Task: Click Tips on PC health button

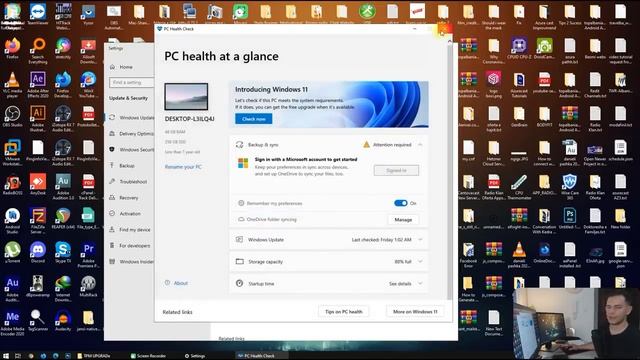Action: (344, 311)
